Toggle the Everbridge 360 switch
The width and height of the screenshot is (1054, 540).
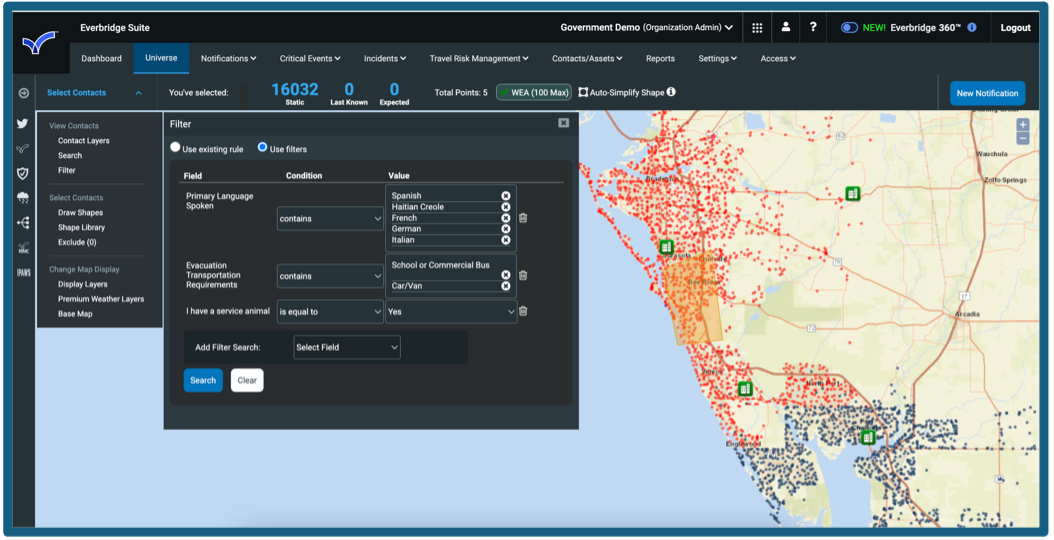point(849,28)
